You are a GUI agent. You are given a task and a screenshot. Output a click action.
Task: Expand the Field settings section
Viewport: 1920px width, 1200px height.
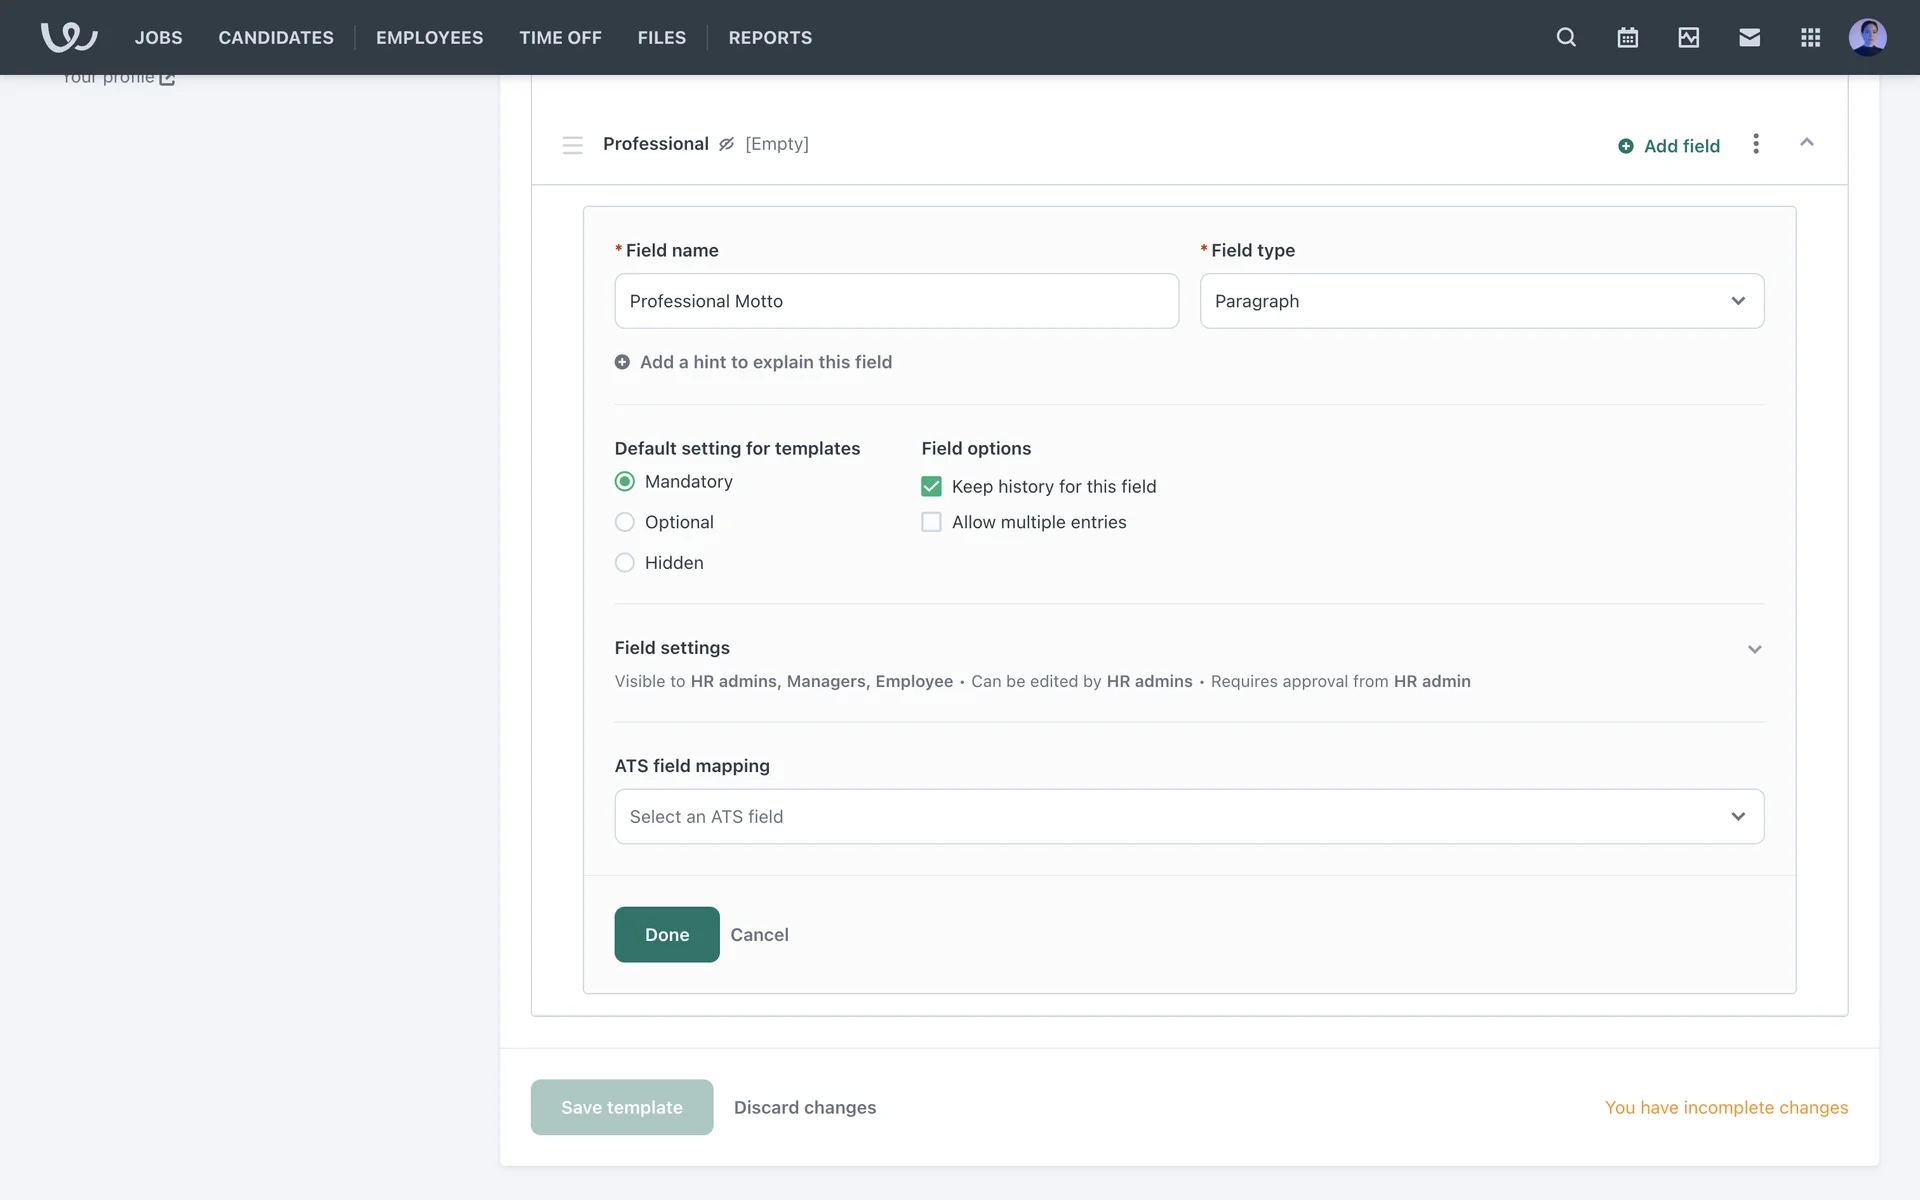(x=1754, y=650)
